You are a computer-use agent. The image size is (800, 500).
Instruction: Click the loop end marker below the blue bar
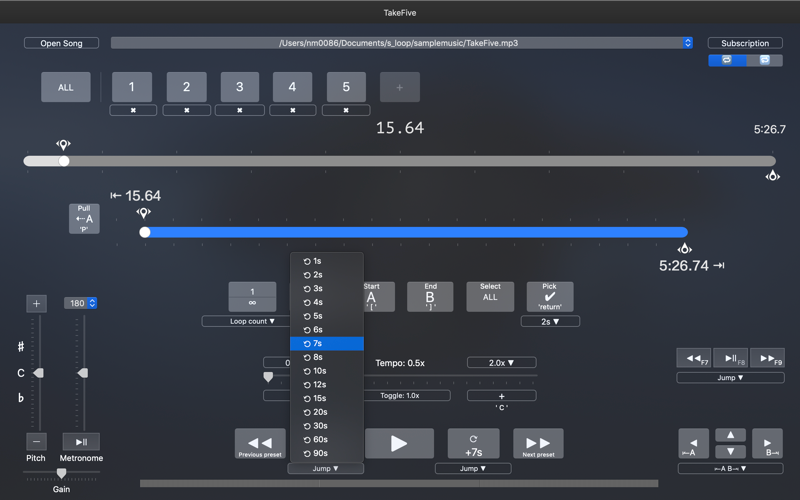click(x=685, y=249)
